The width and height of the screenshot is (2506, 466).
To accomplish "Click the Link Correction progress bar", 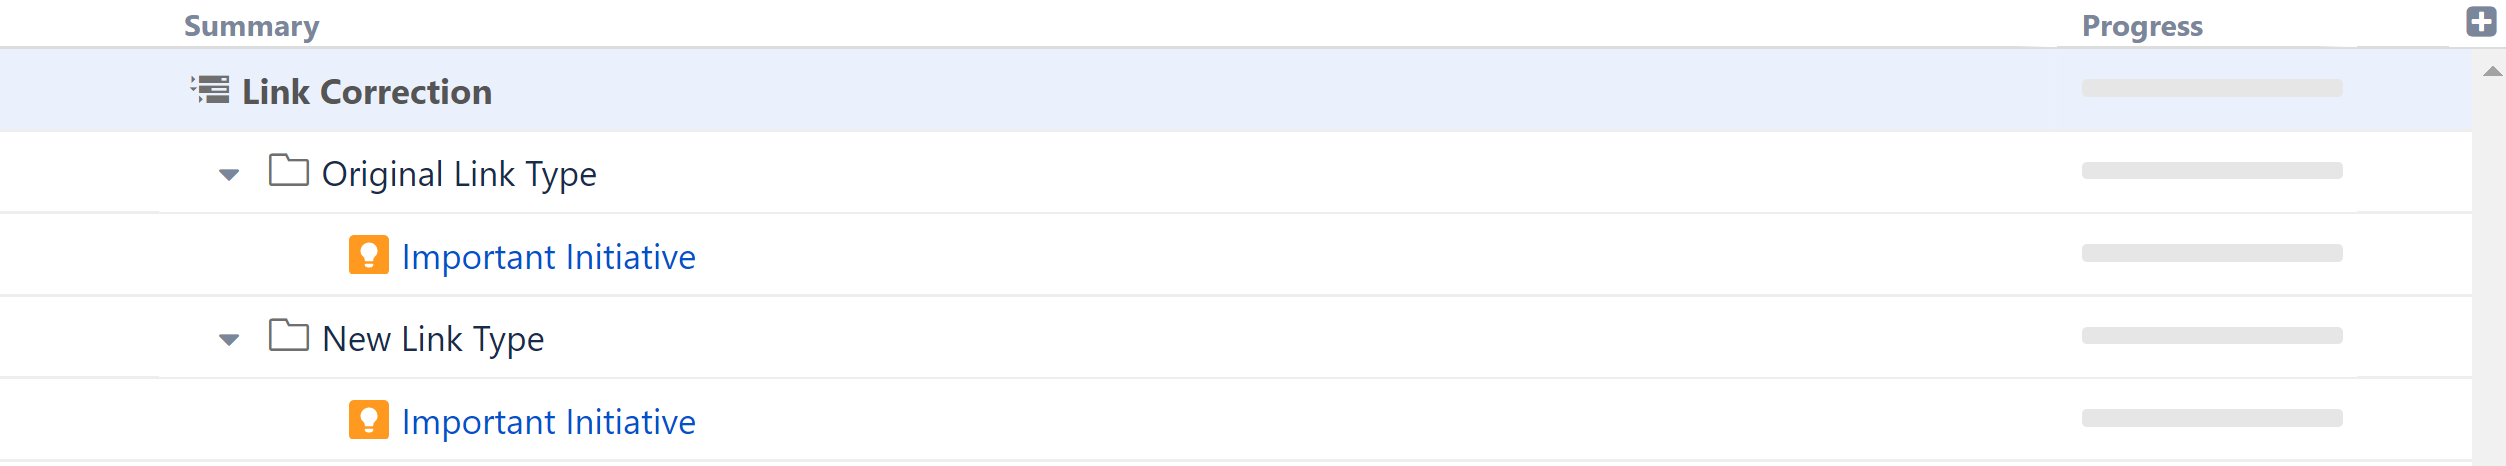I will [x=2212, y=88].
